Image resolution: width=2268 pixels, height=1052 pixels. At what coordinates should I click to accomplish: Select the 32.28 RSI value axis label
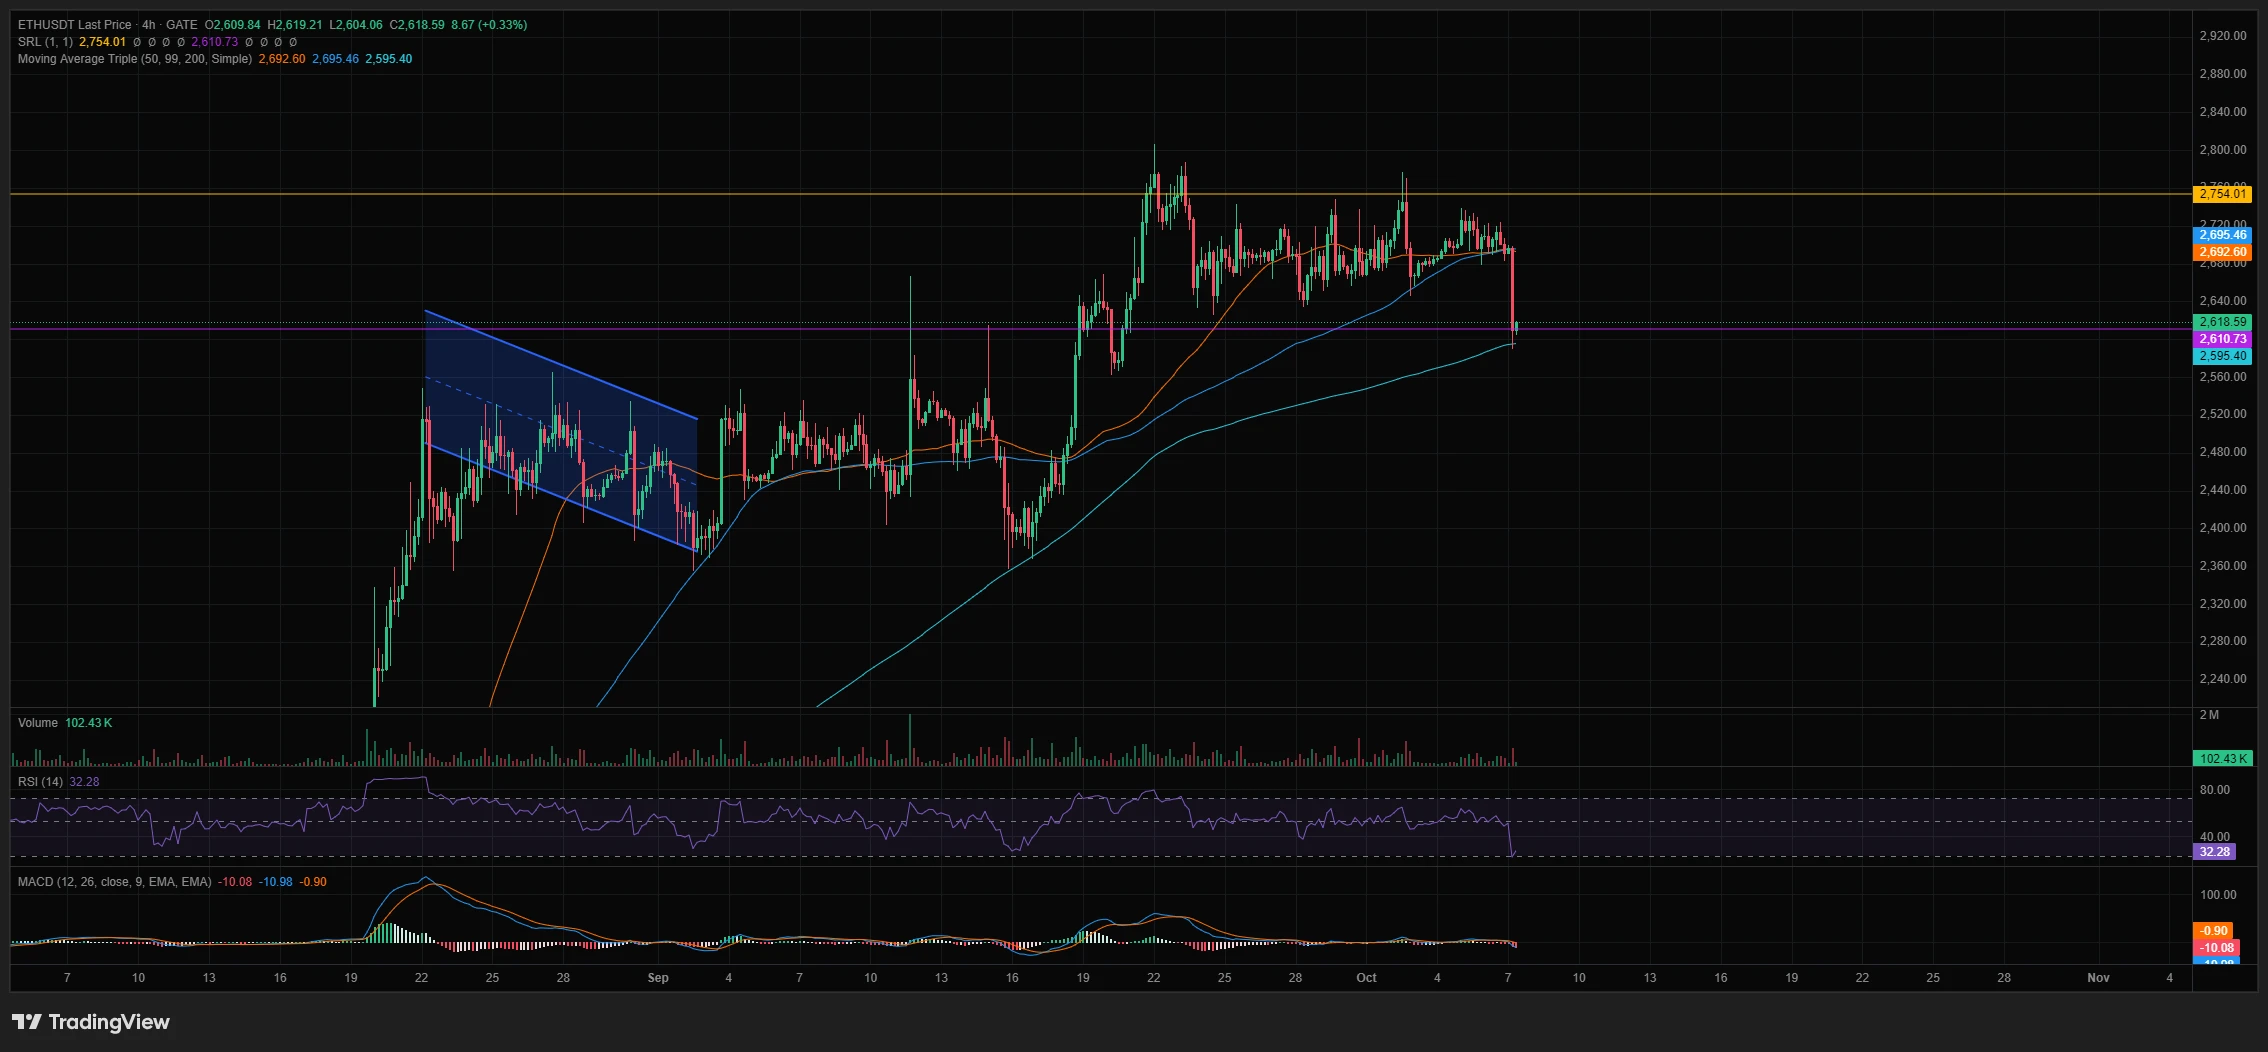click(2214, 852)
